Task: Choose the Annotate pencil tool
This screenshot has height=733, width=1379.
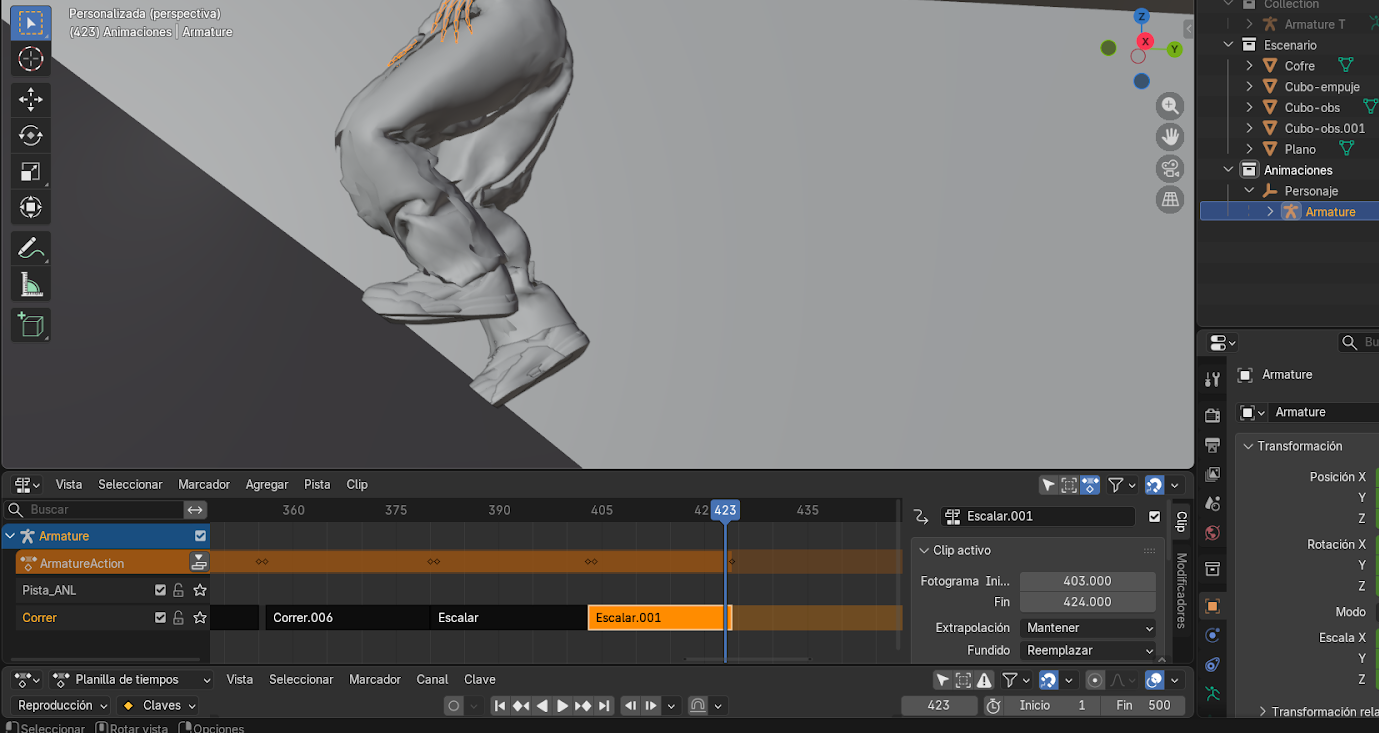Action: pyautogui.click(x=30, y=248)
